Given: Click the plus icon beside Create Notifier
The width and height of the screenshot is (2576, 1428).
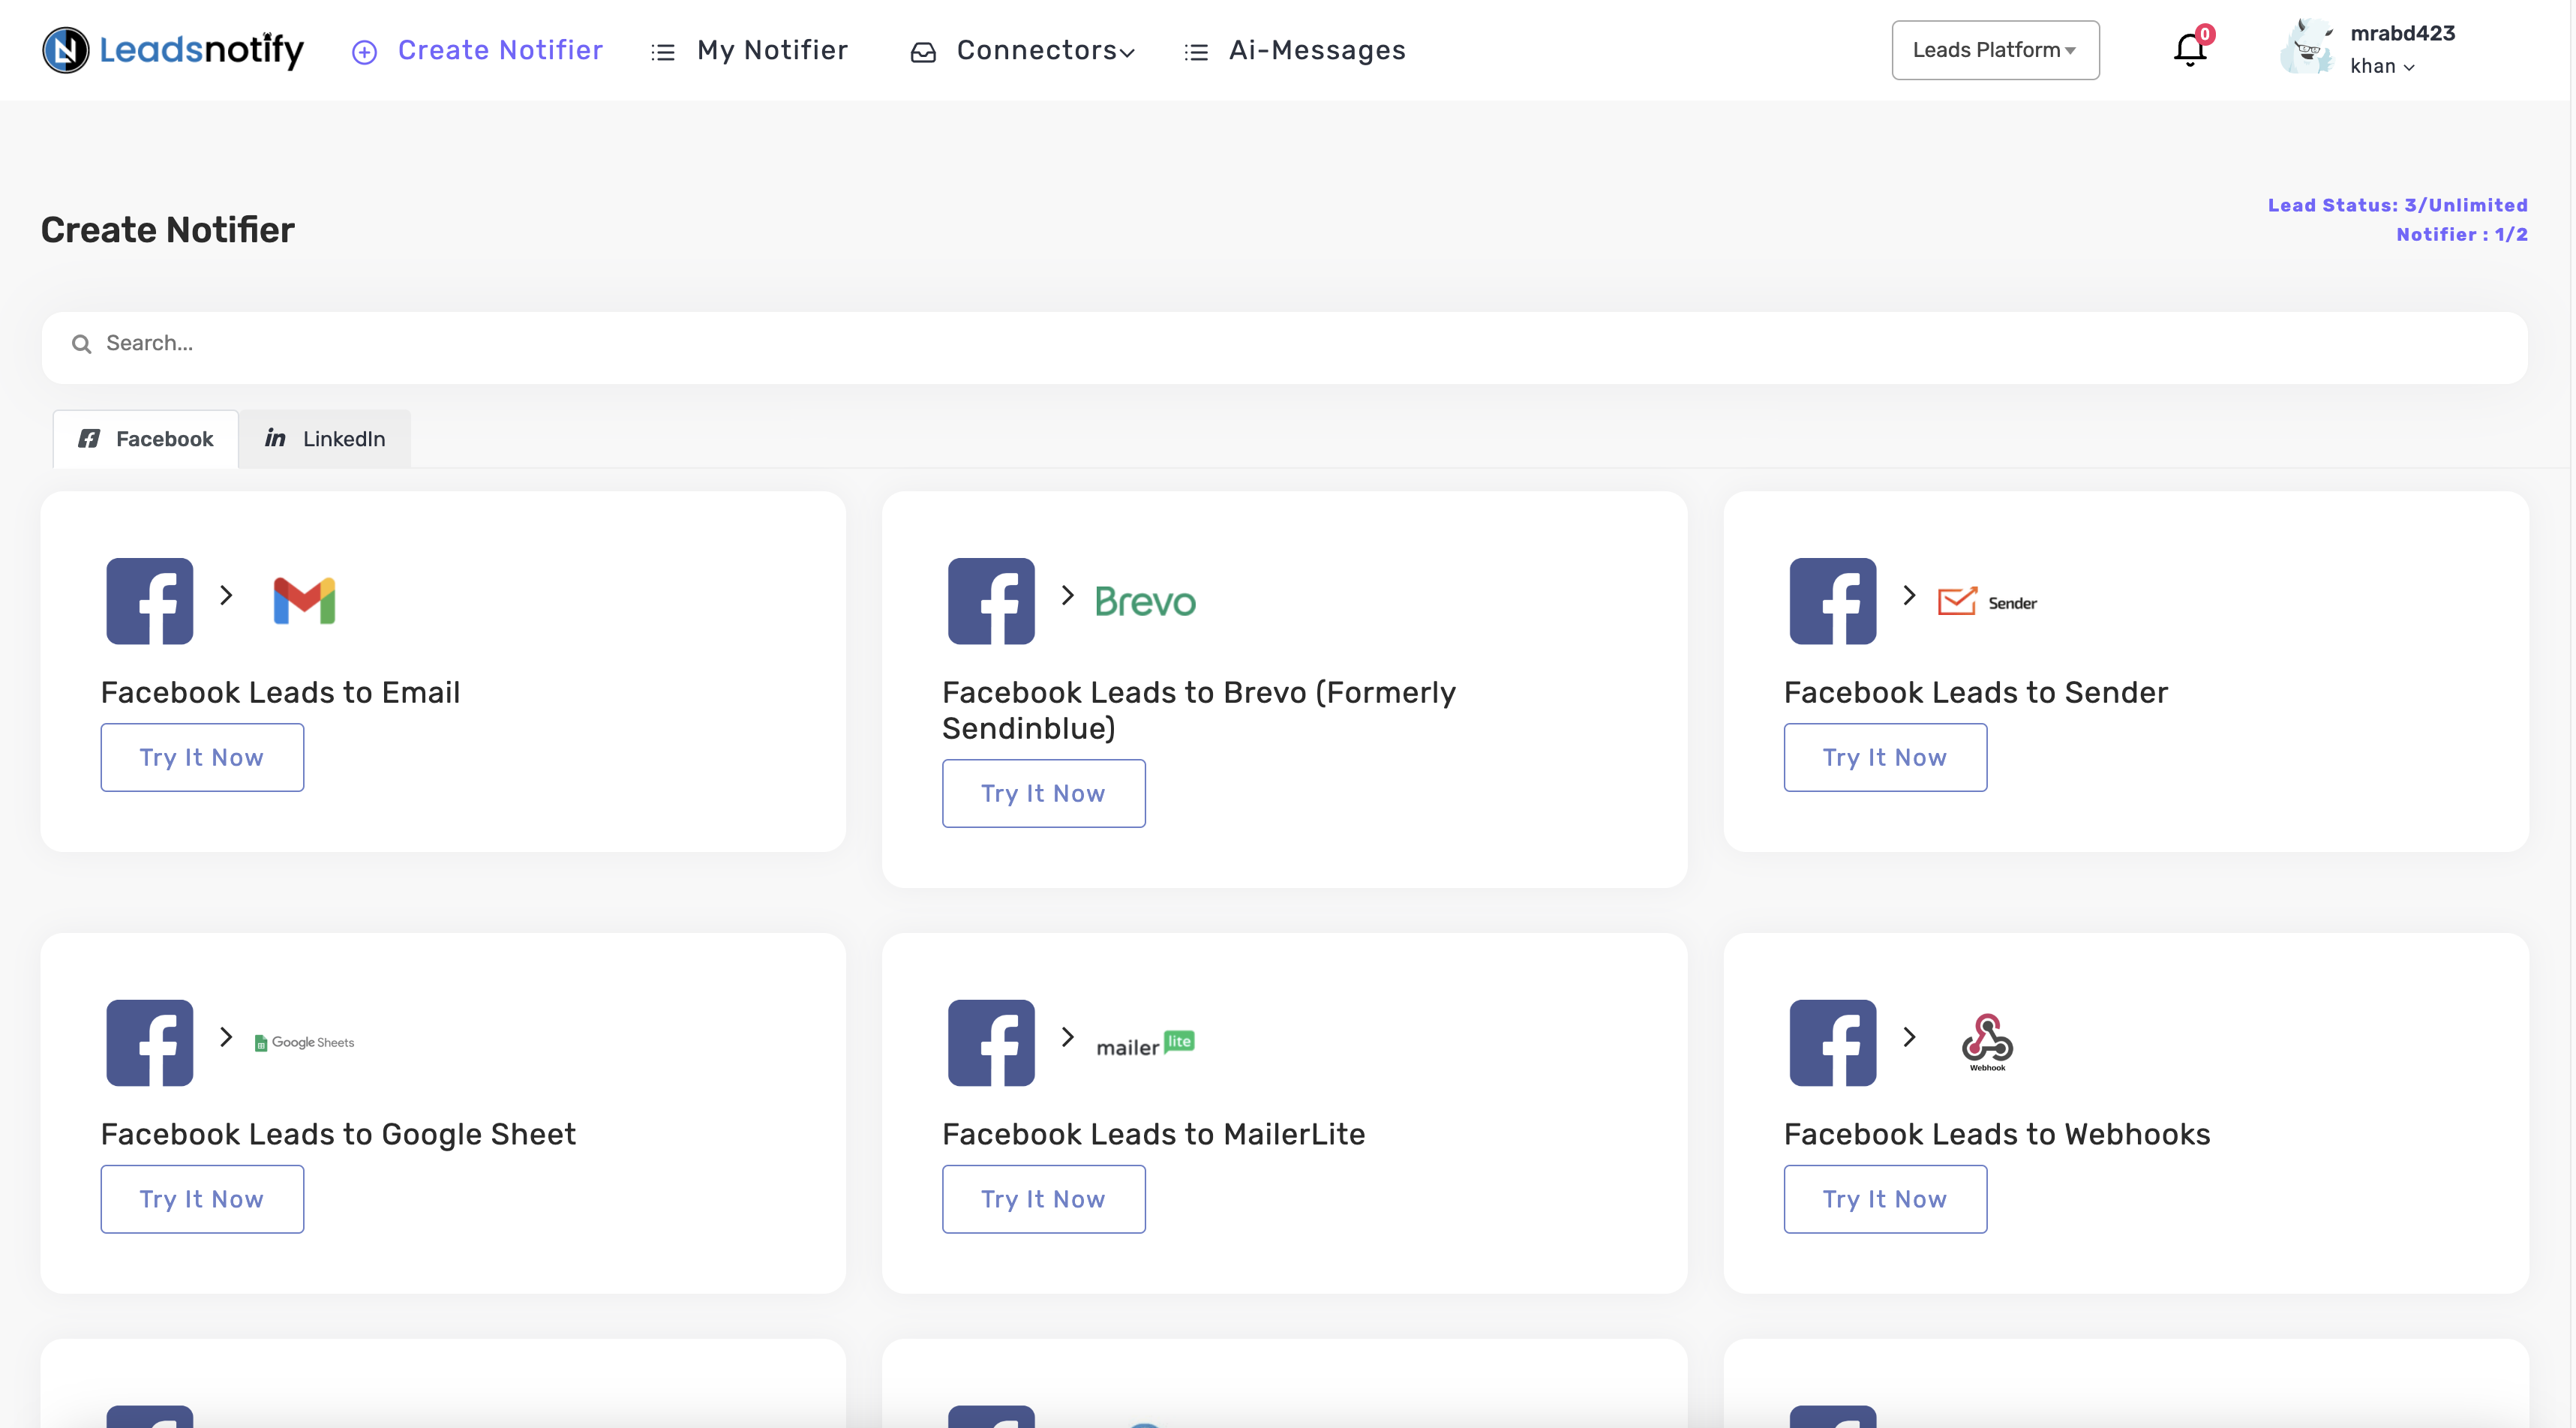Looking at the screenshot, I should point(365,52).
